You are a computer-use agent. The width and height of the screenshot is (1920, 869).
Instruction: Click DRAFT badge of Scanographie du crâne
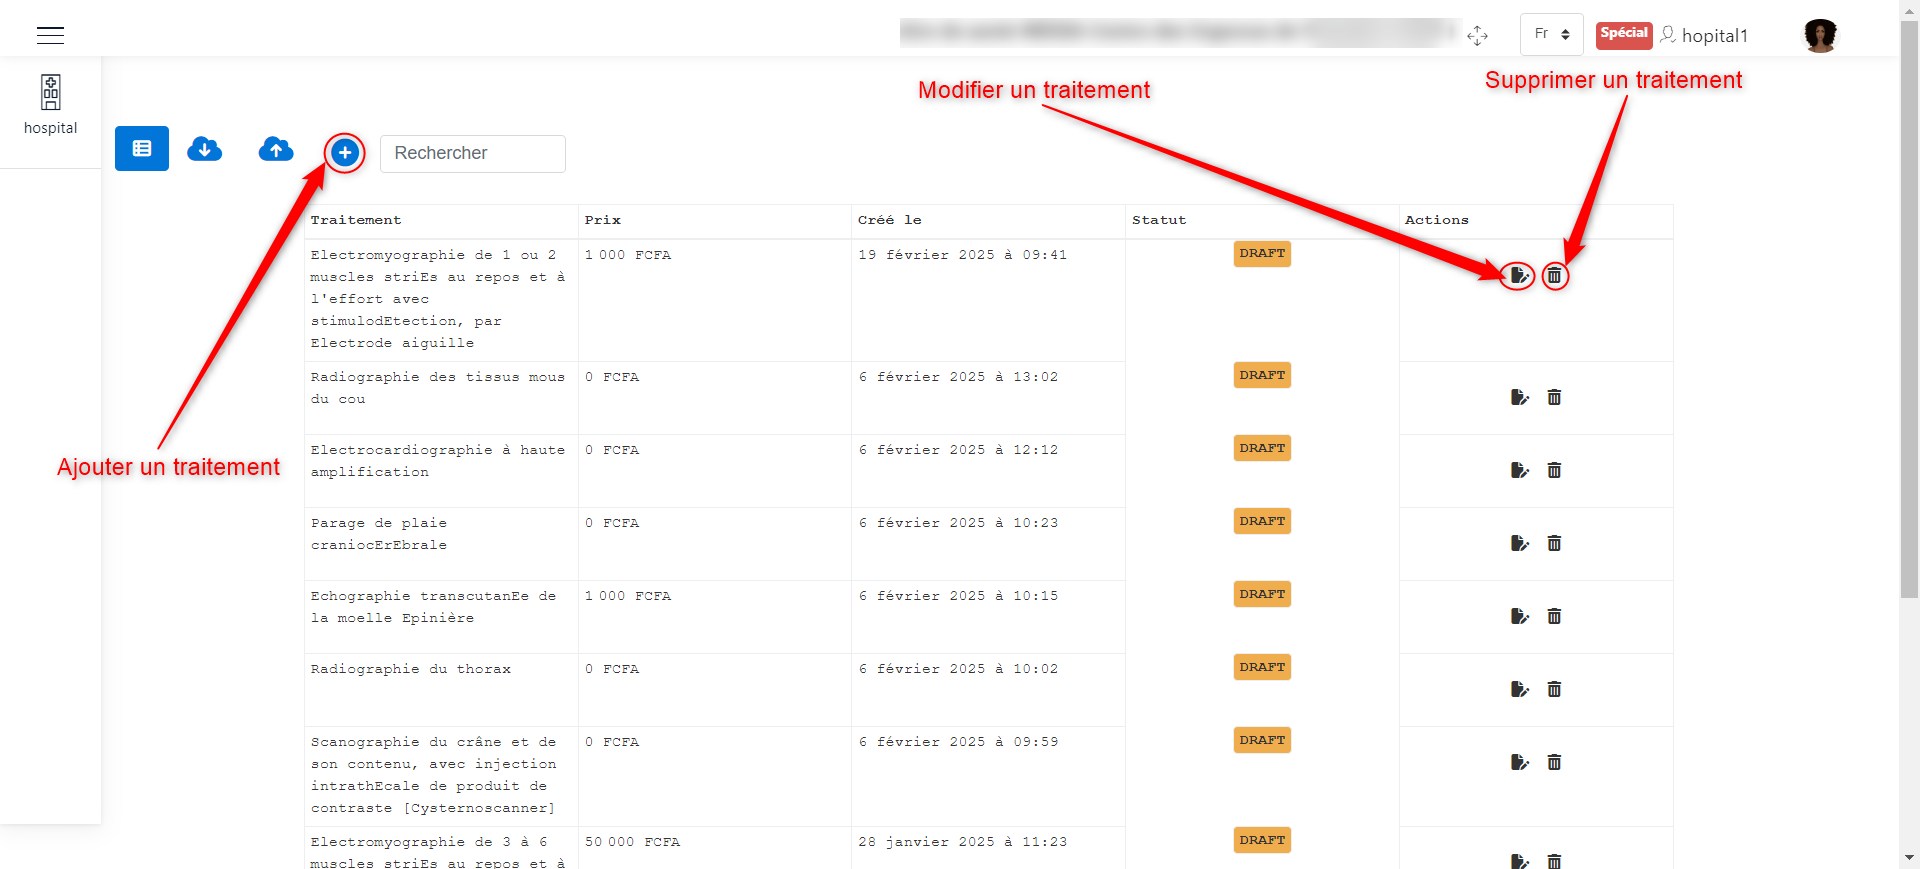1262,740
